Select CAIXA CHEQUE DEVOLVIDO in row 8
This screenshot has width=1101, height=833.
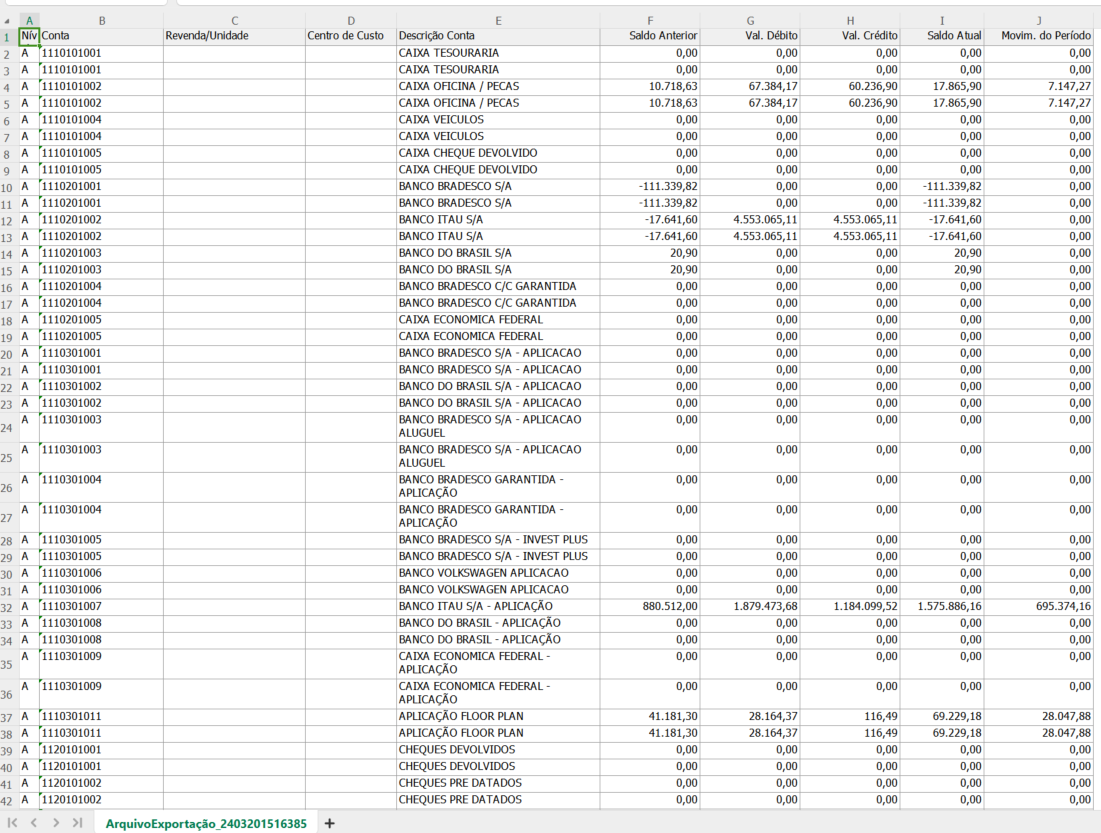499,153
